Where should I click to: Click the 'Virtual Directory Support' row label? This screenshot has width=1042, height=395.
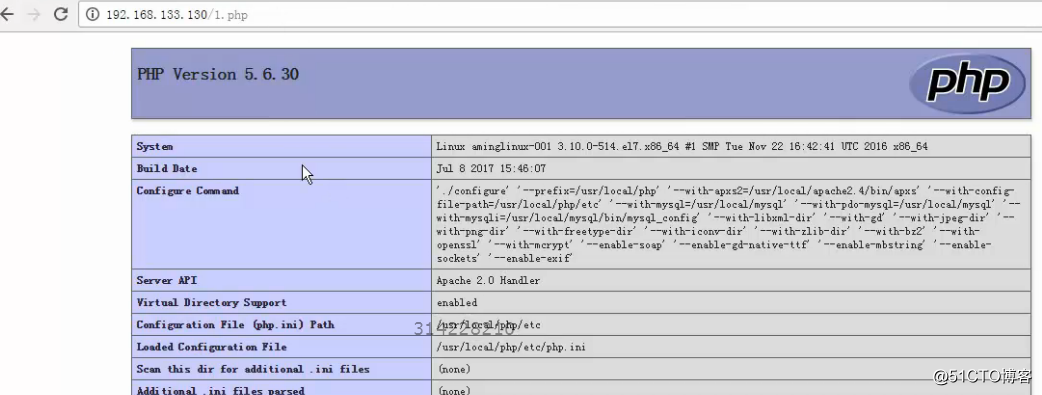point(211,303)
